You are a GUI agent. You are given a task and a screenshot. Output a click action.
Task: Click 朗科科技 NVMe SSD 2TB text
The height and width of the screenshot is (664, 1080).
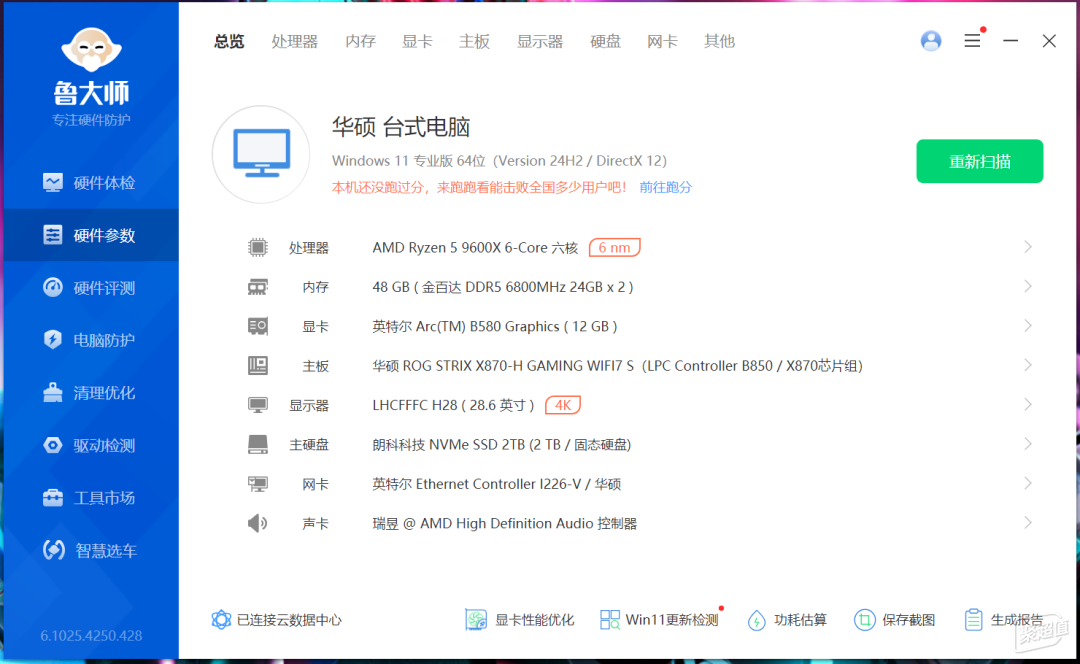click(x=501, y=445)
